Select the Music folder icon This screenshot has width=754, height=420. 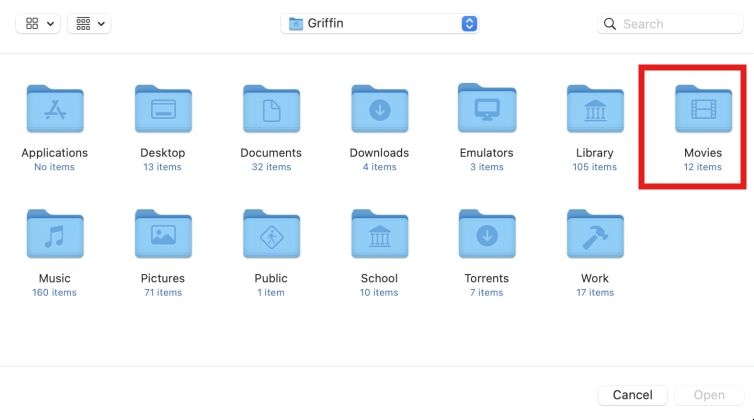[55, 234]
